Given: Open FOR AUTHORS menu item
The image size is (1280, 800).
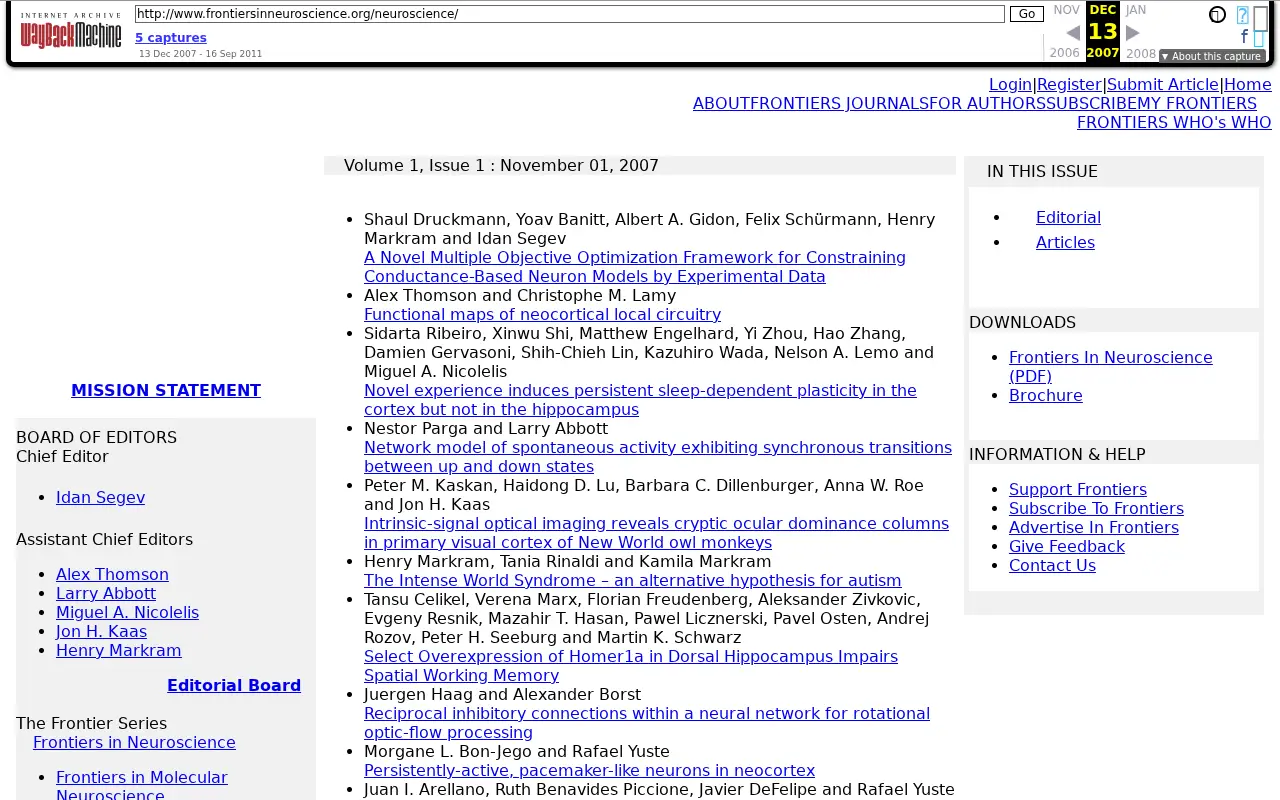Looking at the screenshot, I should pyautogui.click(x=987, y=104).
